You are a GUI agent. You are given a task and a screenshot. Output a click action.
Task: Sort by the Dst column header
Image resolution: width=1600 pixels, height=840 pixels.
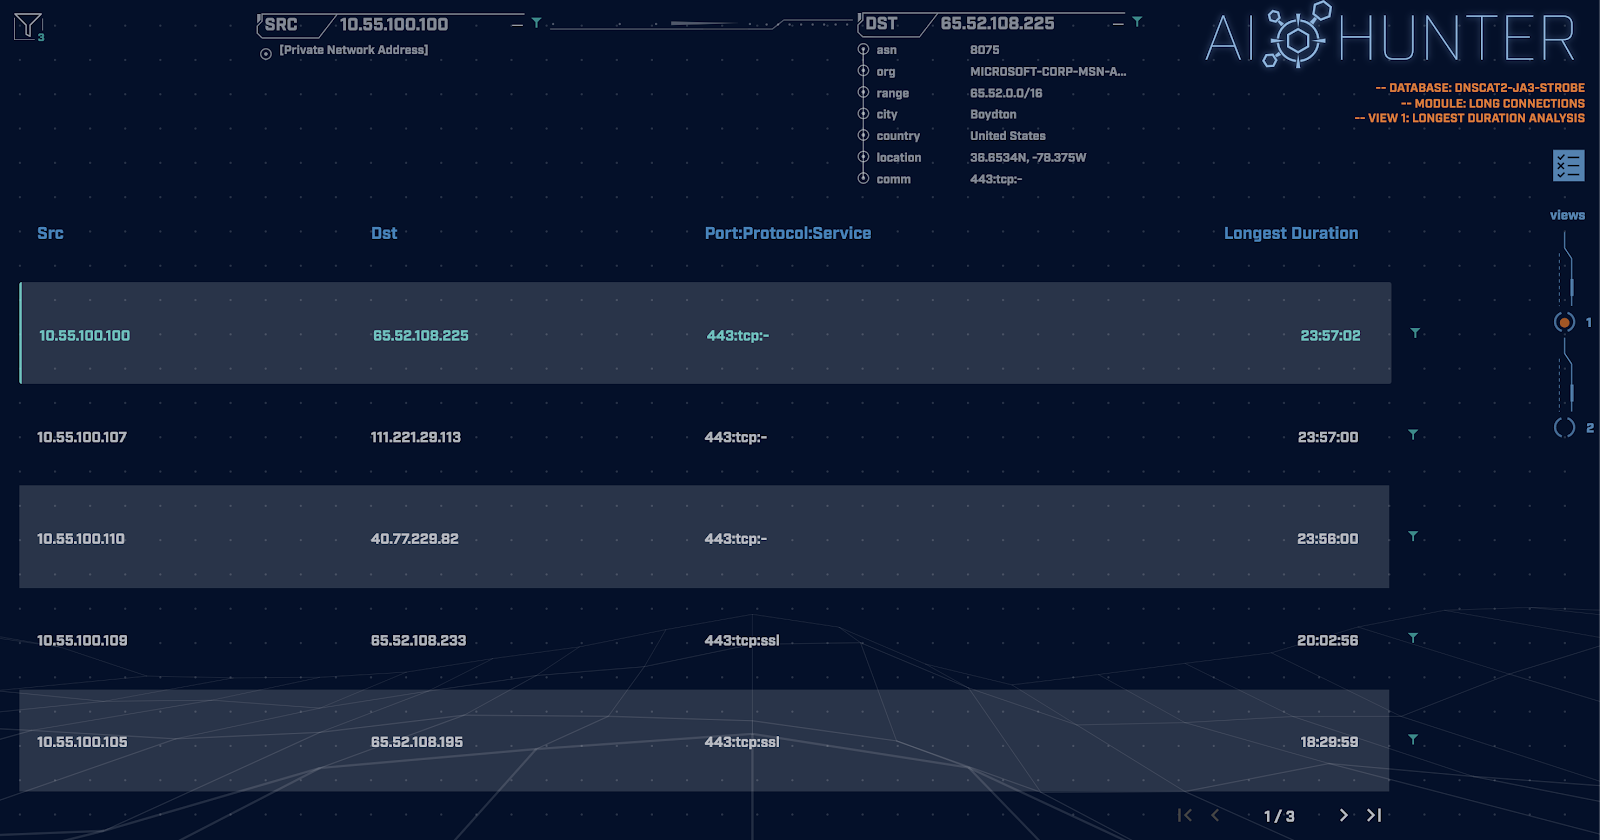pos(384,233)
